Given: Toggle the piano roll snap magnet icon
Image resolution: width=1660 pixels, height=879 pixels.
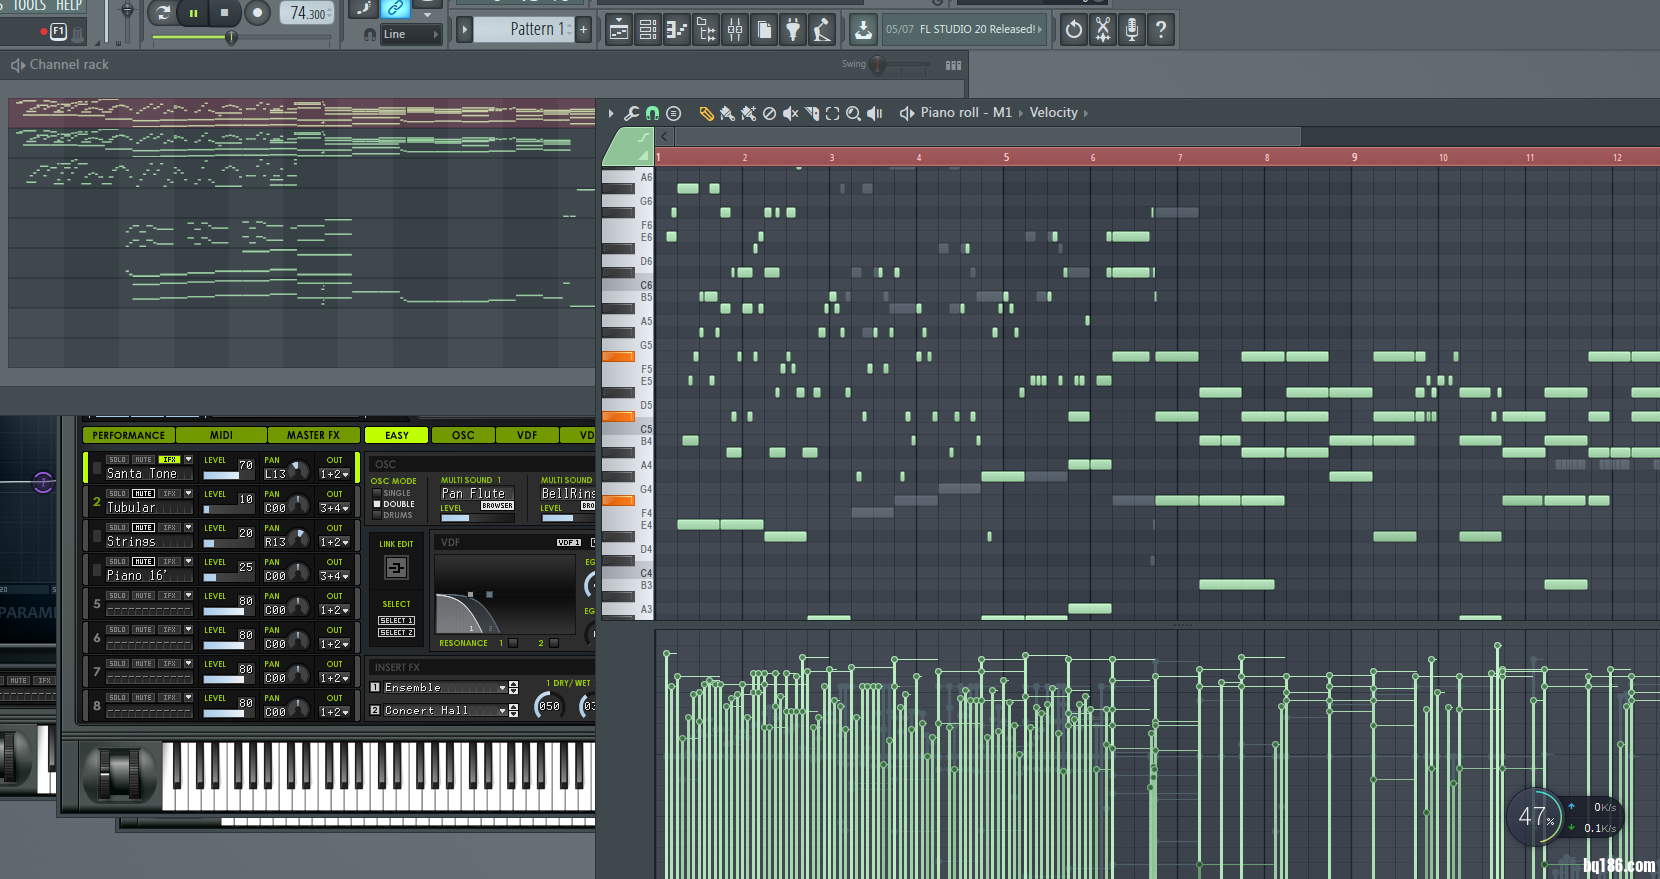Looking at the screenshot, I should point(652,113).
